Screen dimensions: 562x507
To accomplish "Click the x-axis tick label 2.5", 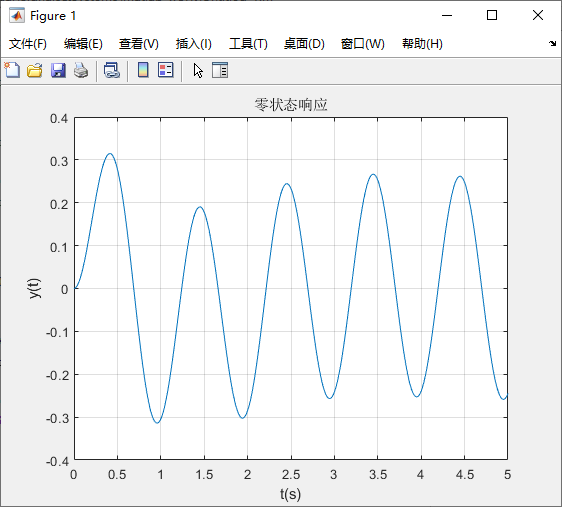I will pos(291,475).
